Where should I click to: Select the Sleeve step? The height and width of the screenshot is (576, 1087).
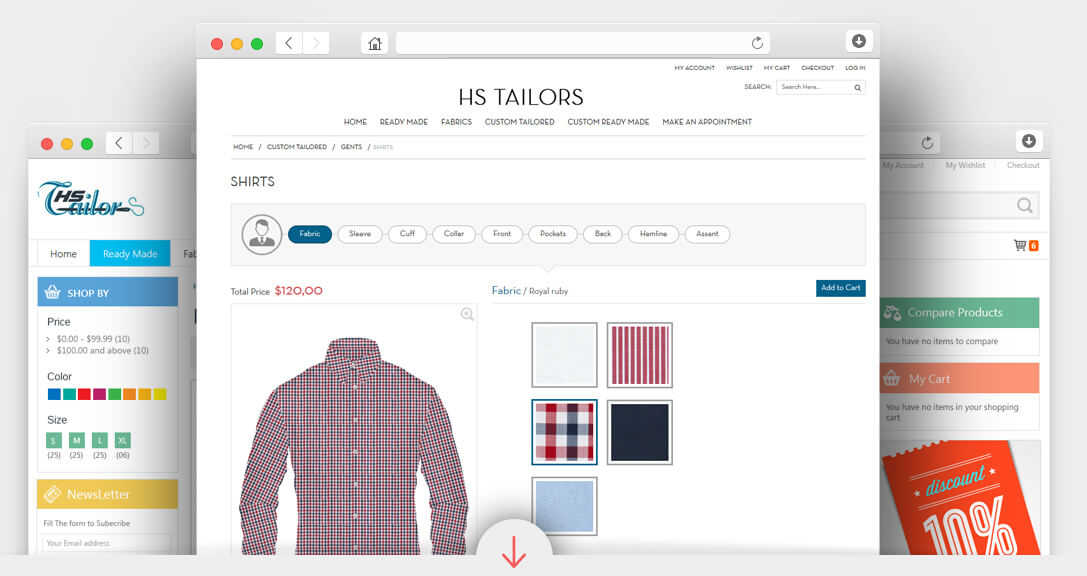point(360,234)
